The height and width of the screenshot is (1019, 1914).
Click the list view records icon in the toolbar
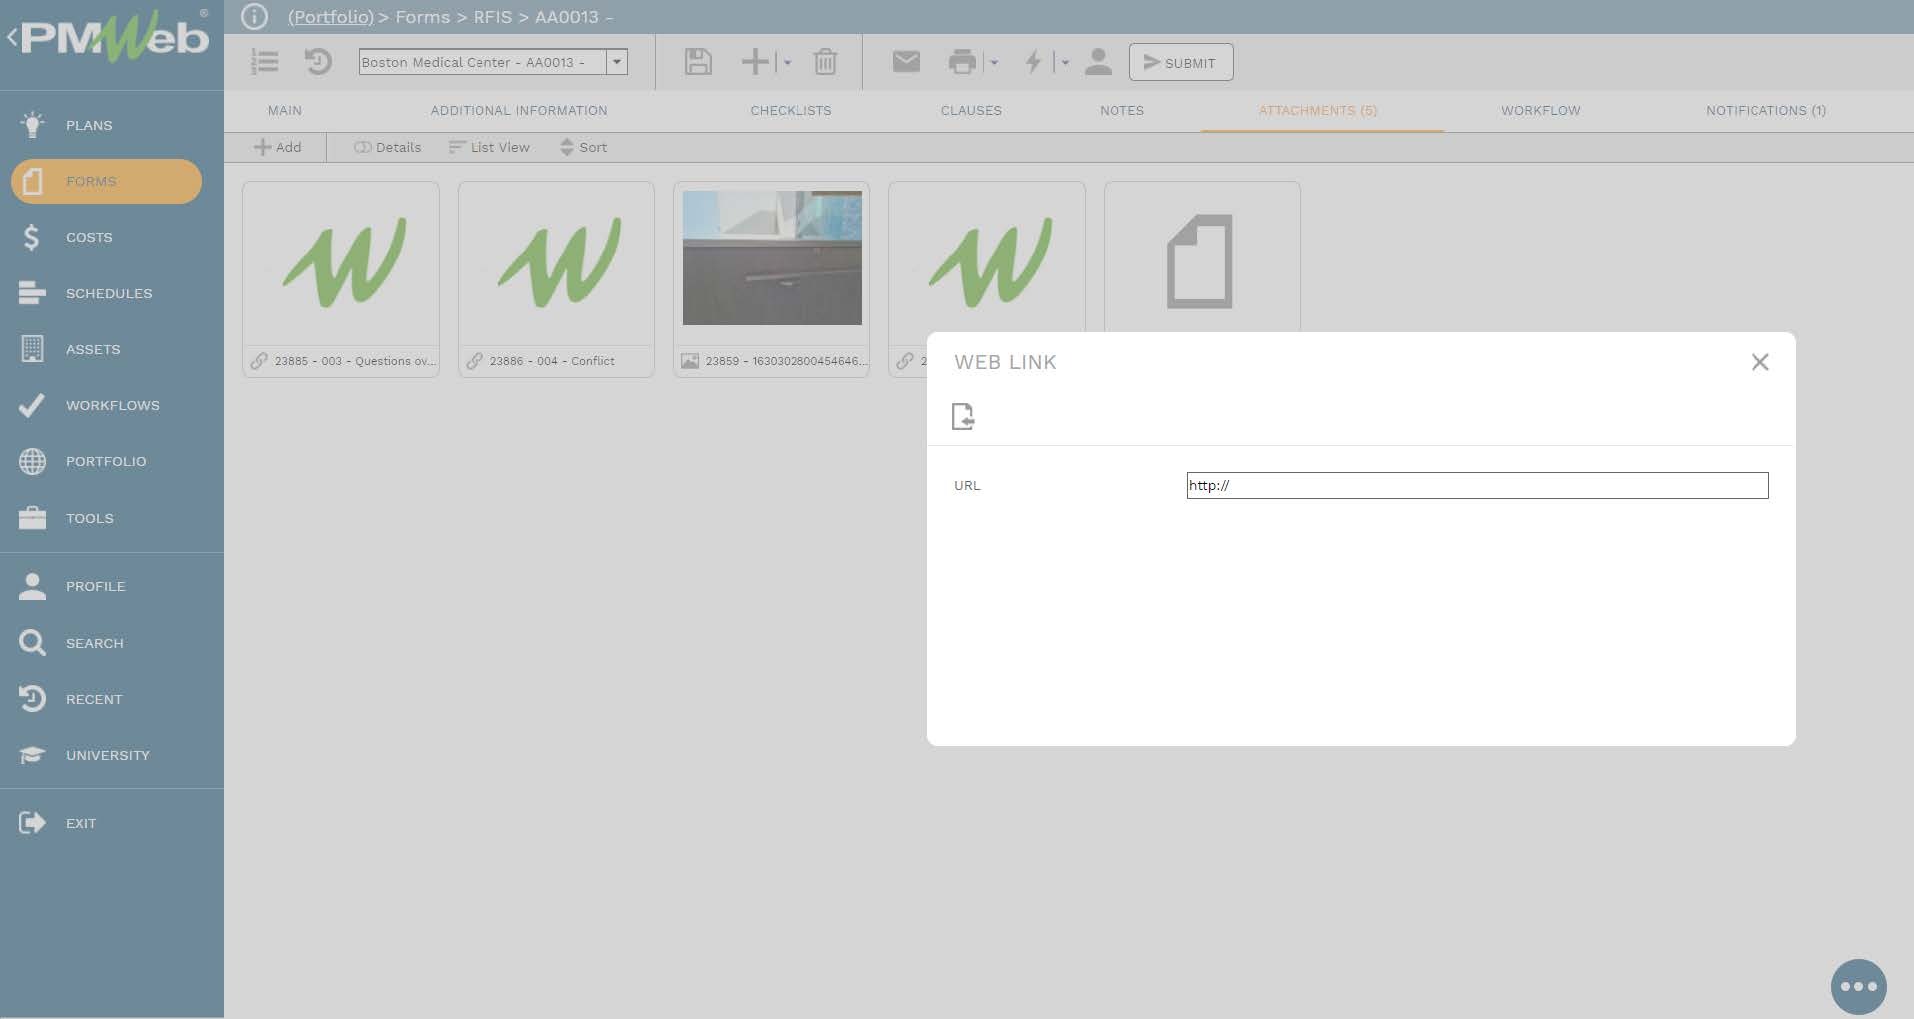point(264,62)
